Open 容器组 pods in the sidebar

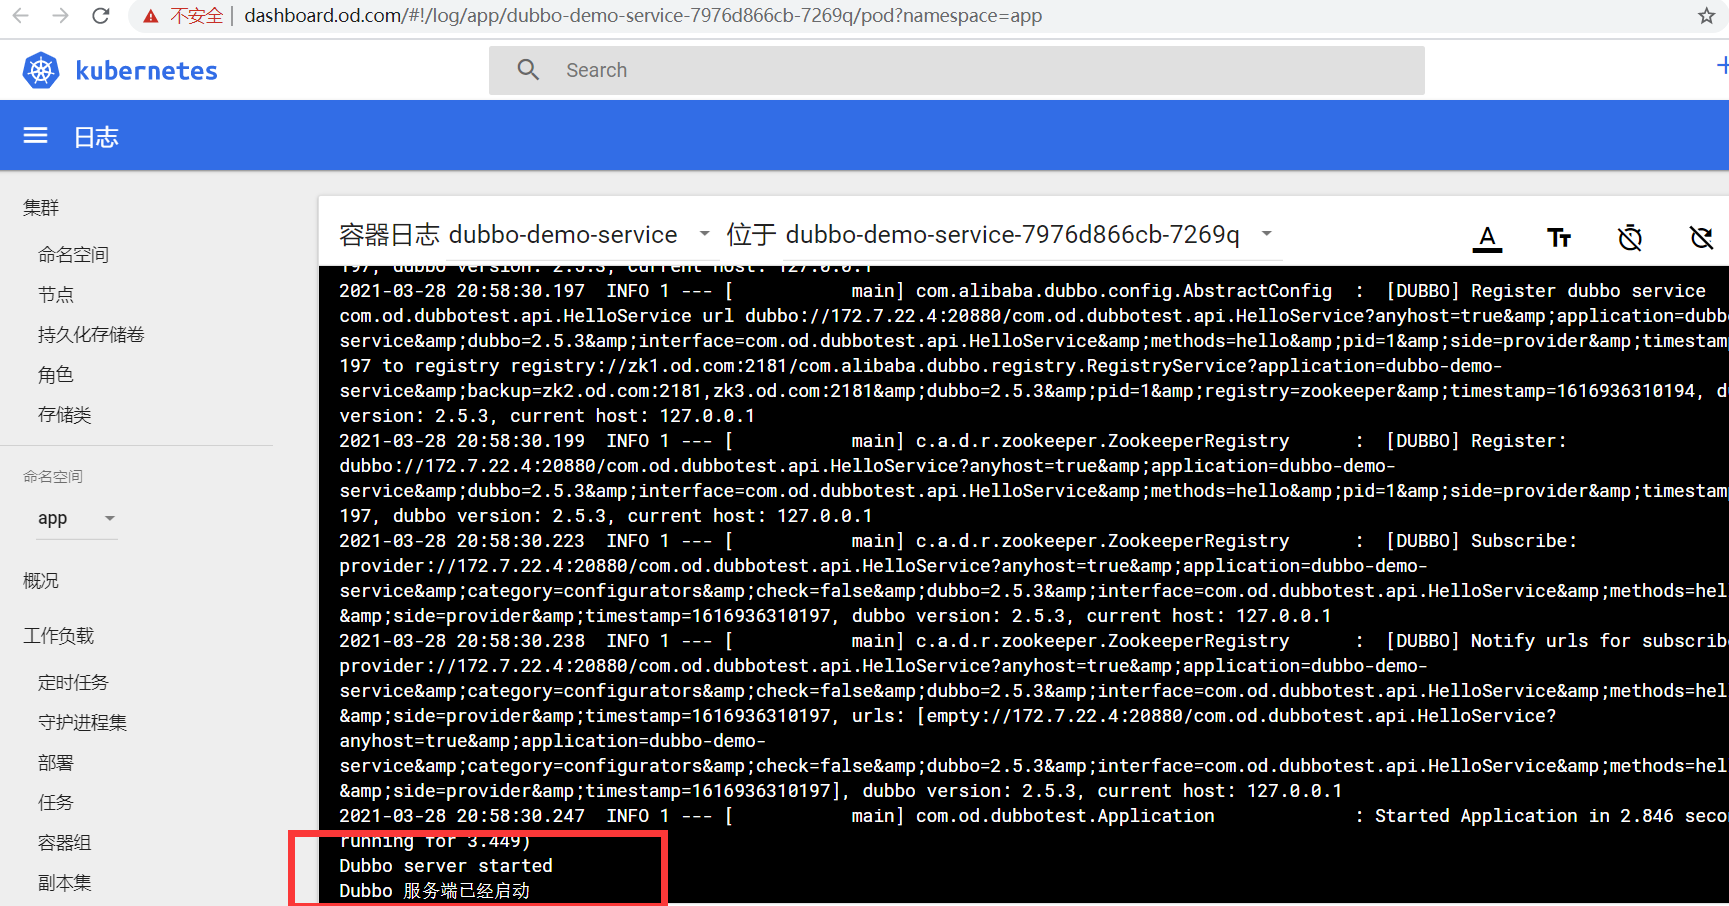65,842
